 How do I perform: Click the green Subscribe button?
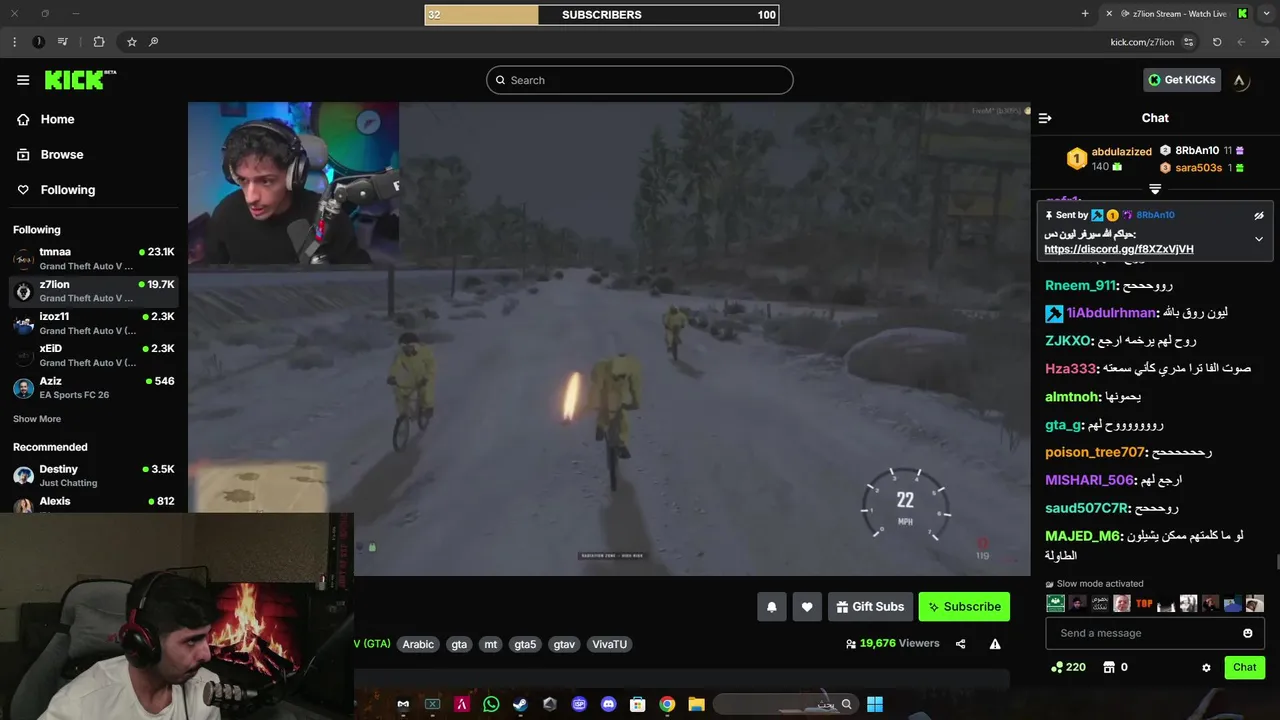[964, 607]
